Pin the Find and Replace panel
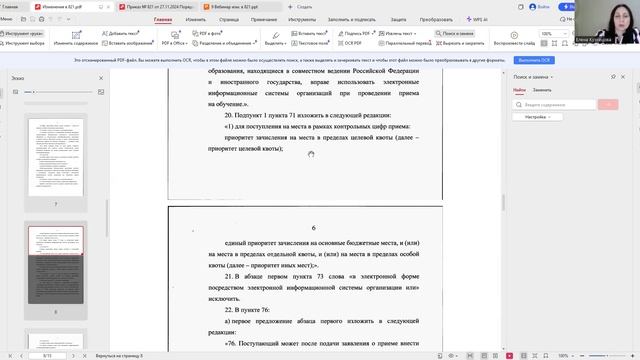Screen dimensions: 640x360 point(613,77)
